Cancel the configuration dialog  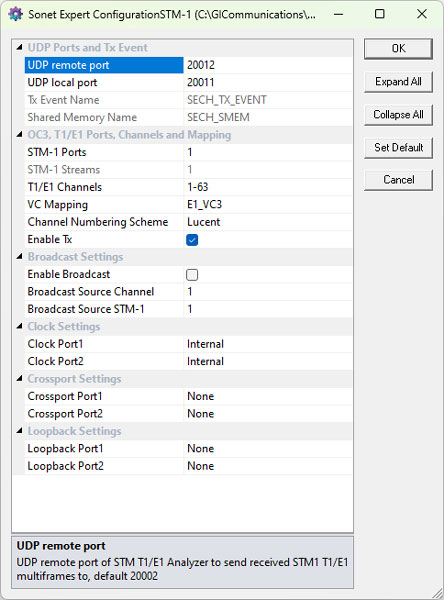point(398,180)
